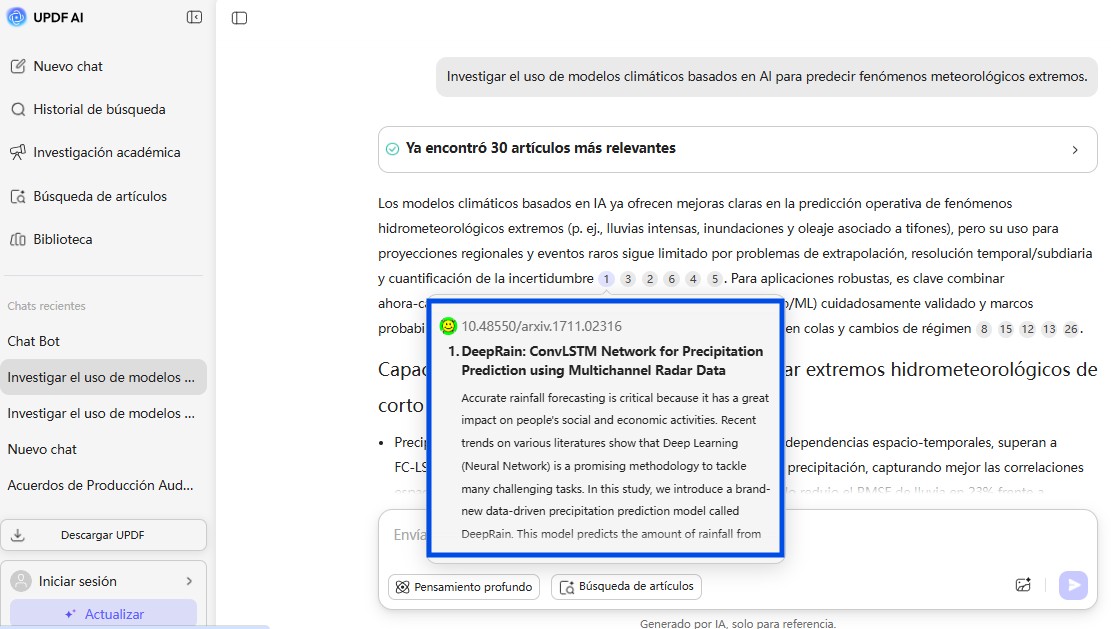The height and width of the screenshot is (629, 1111).
Task: Click the send message arrow button
Action: 1073,585
